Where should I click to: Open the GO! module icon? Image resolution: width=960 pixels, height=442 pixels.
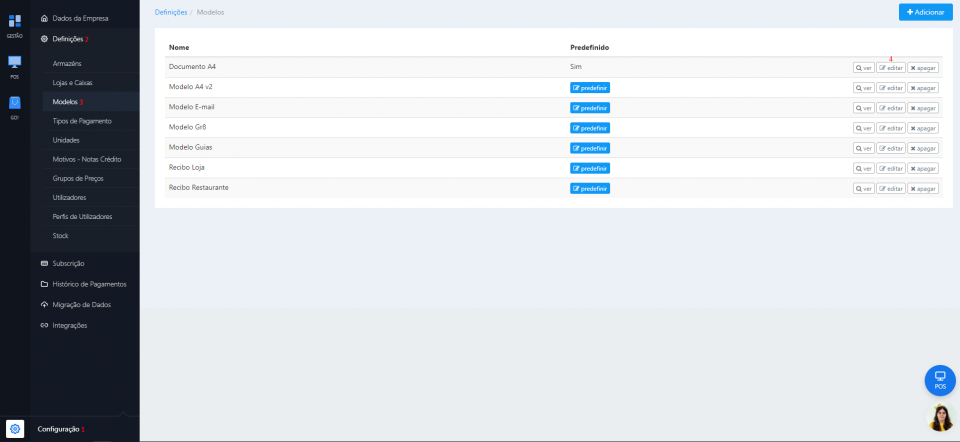14,104
